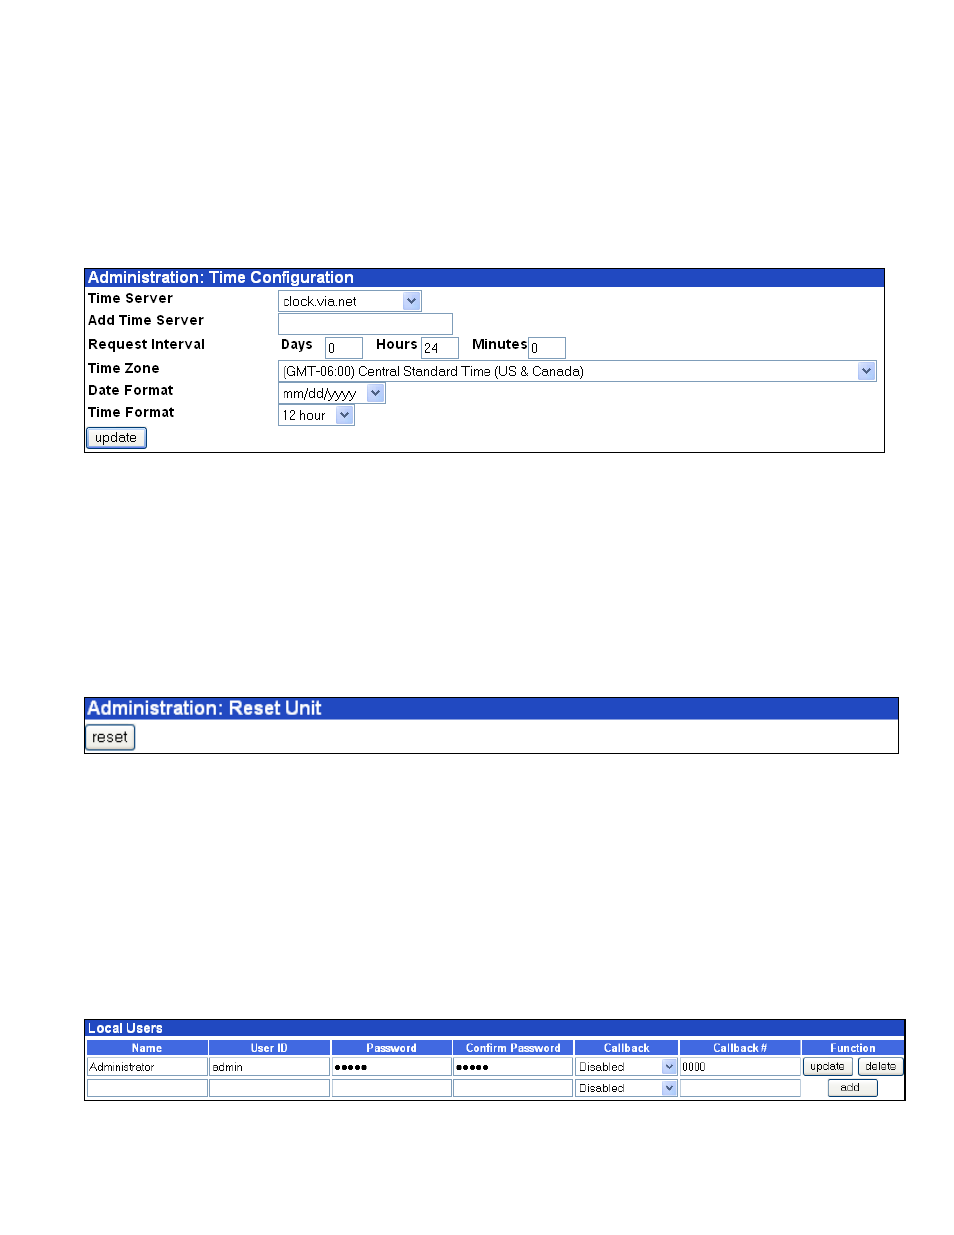Click the Add Time Server input field
The width and height of the screenshot is (954, 1235).
[x=365, y=324]
